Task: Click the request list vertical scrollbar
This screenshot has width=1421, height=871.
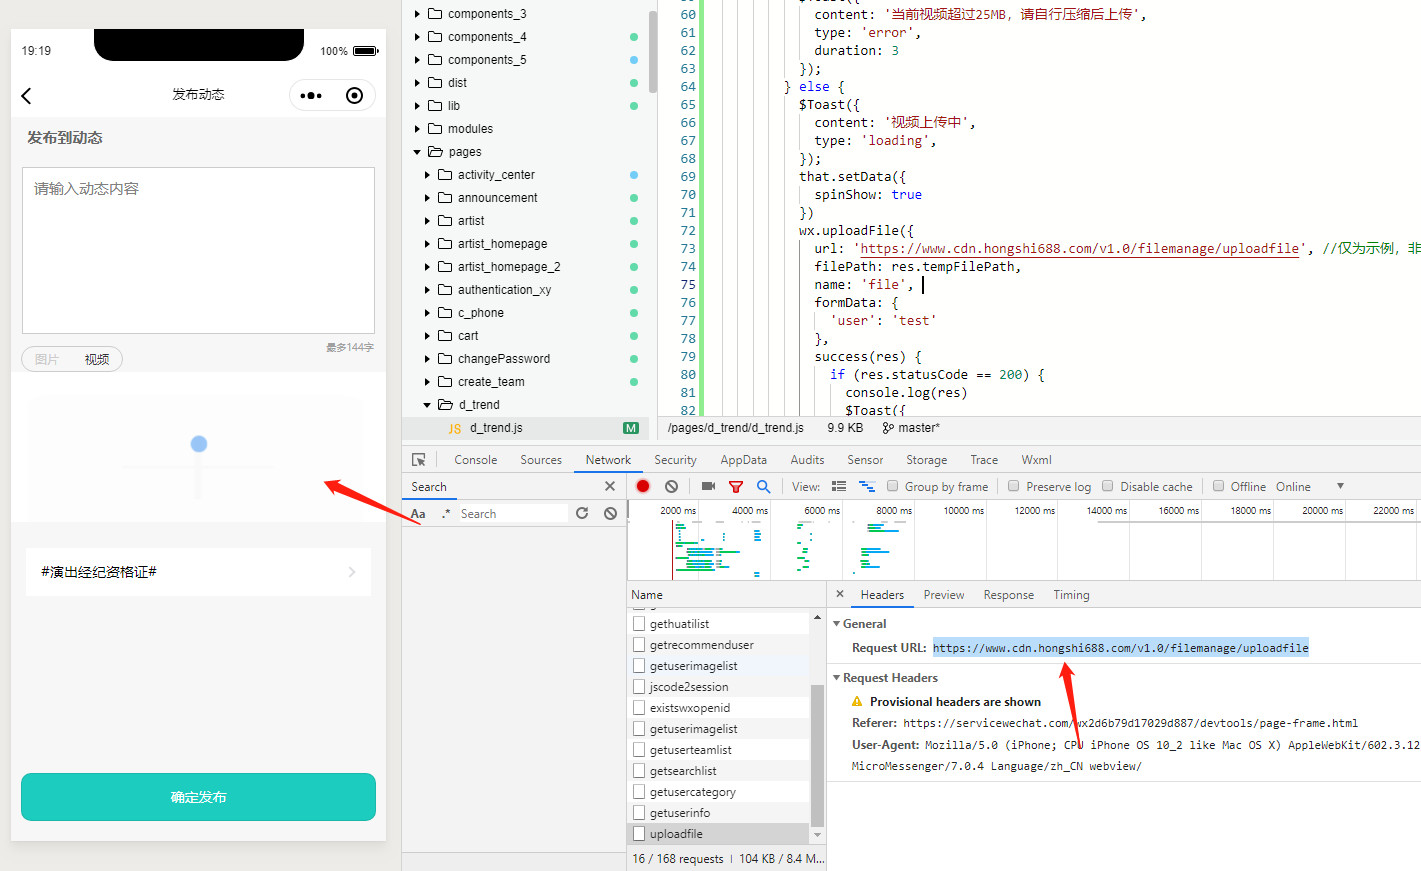Action: (x=817, y=756)
